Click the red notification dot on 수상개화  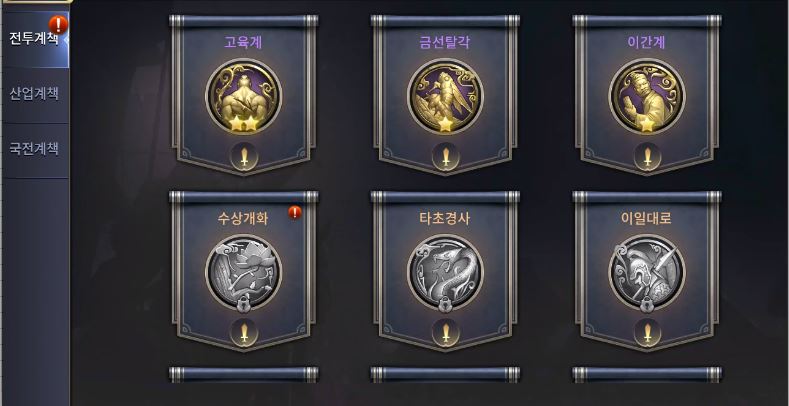[295, 212]
